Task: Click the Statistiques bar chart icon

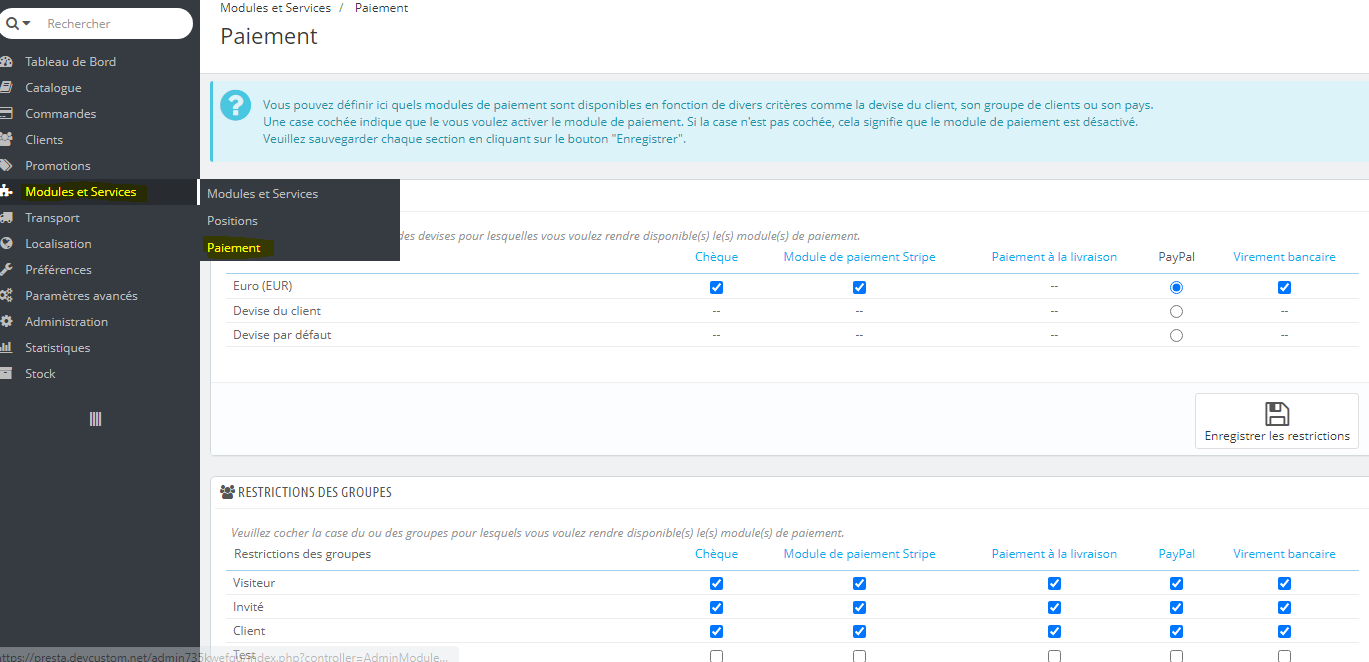Action: (6, 347)
